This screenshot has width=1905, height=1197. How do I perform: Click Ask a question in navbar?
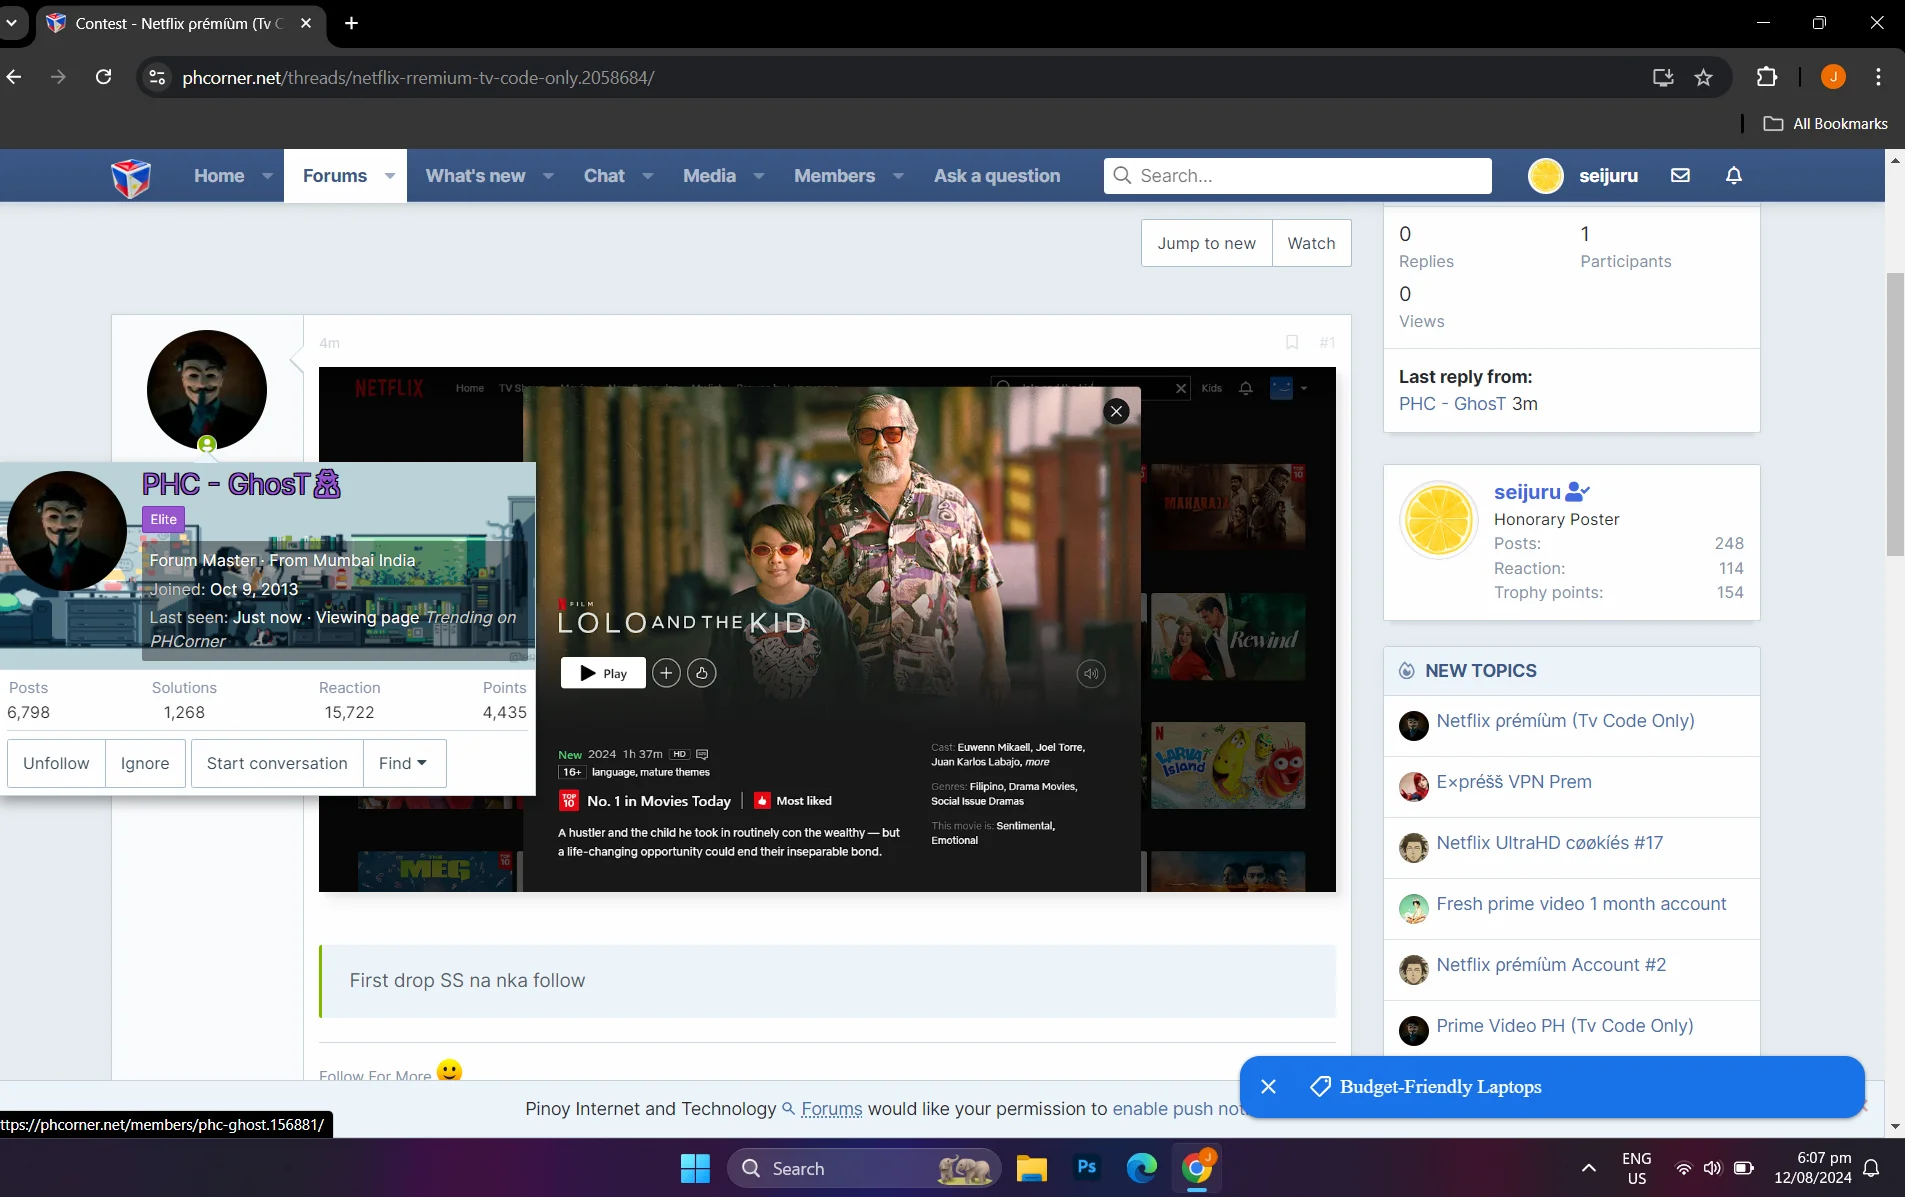click(997, 176)
